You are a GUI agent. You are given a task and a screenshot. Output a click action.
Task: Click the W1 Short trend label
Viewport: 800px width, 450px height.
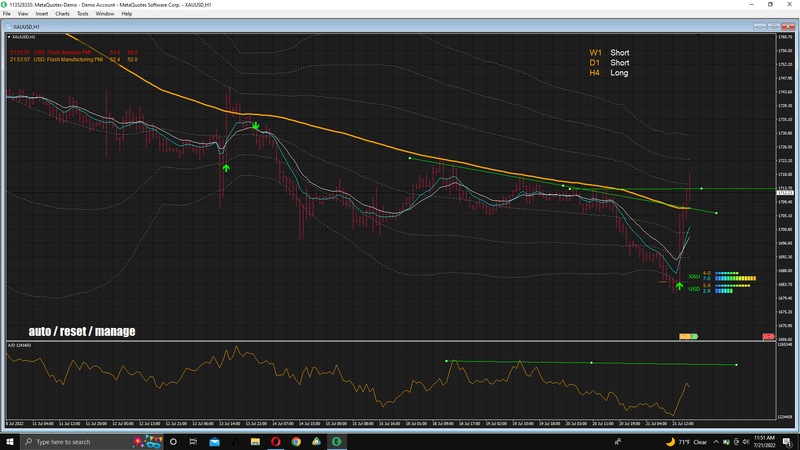(609, 52)
